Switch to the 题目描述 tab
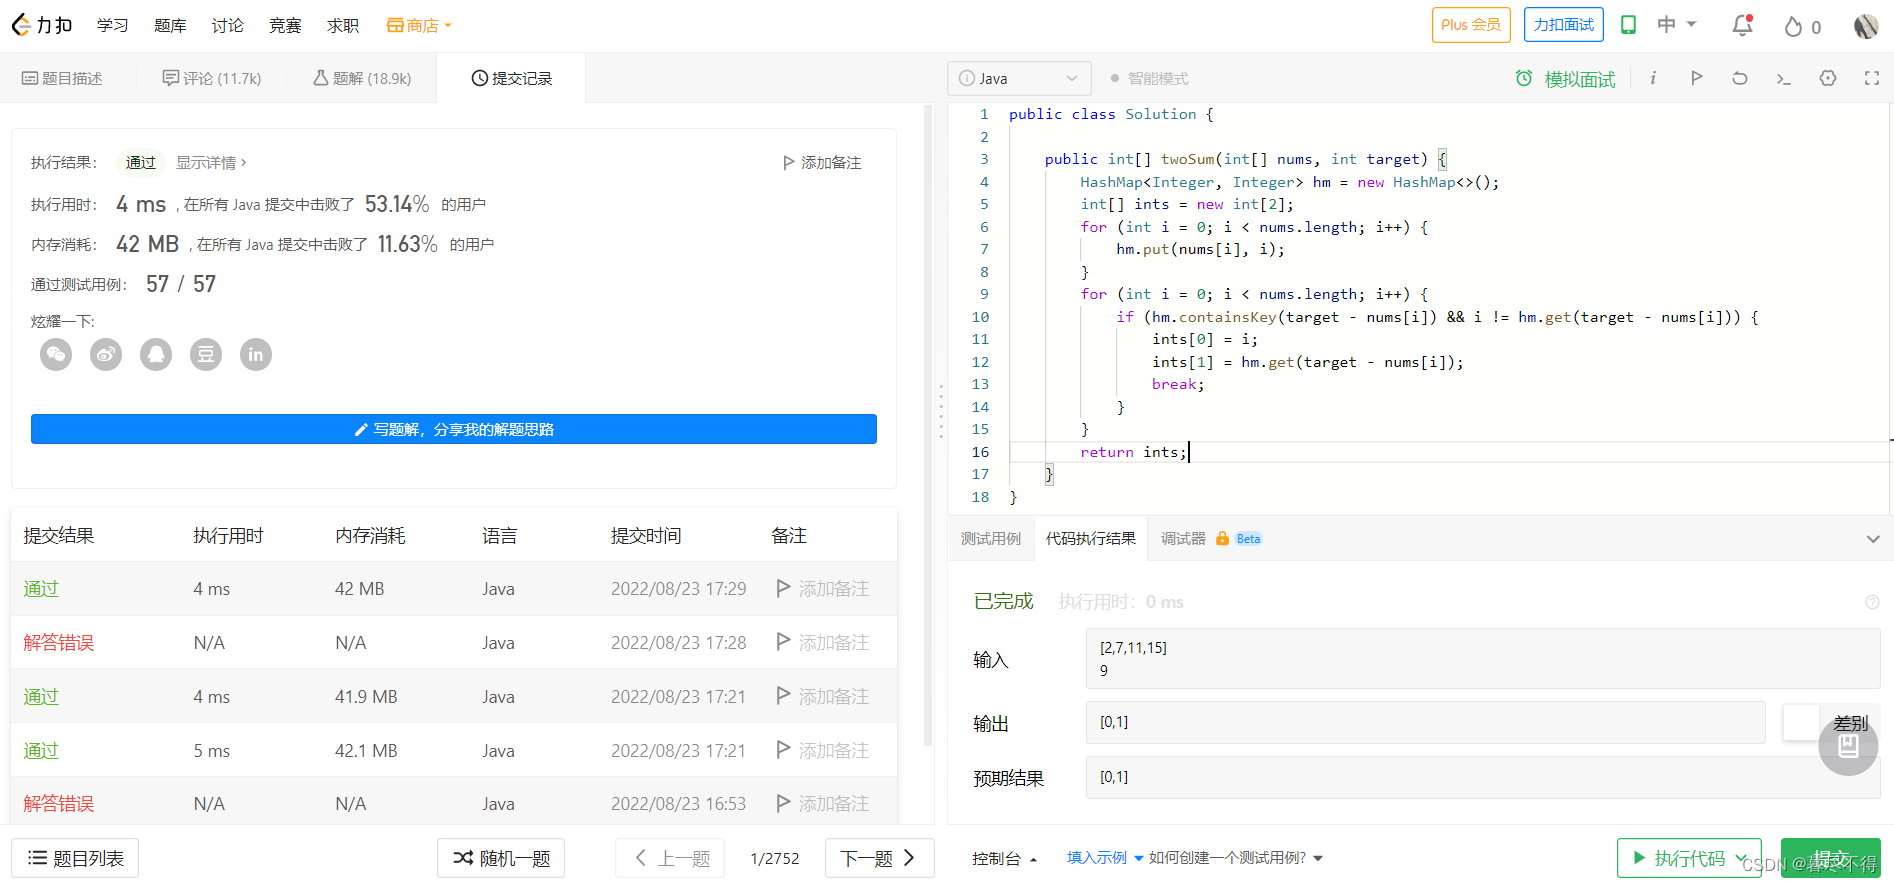The height and width of the screenshot is (883, 1894). pos(63,78)
